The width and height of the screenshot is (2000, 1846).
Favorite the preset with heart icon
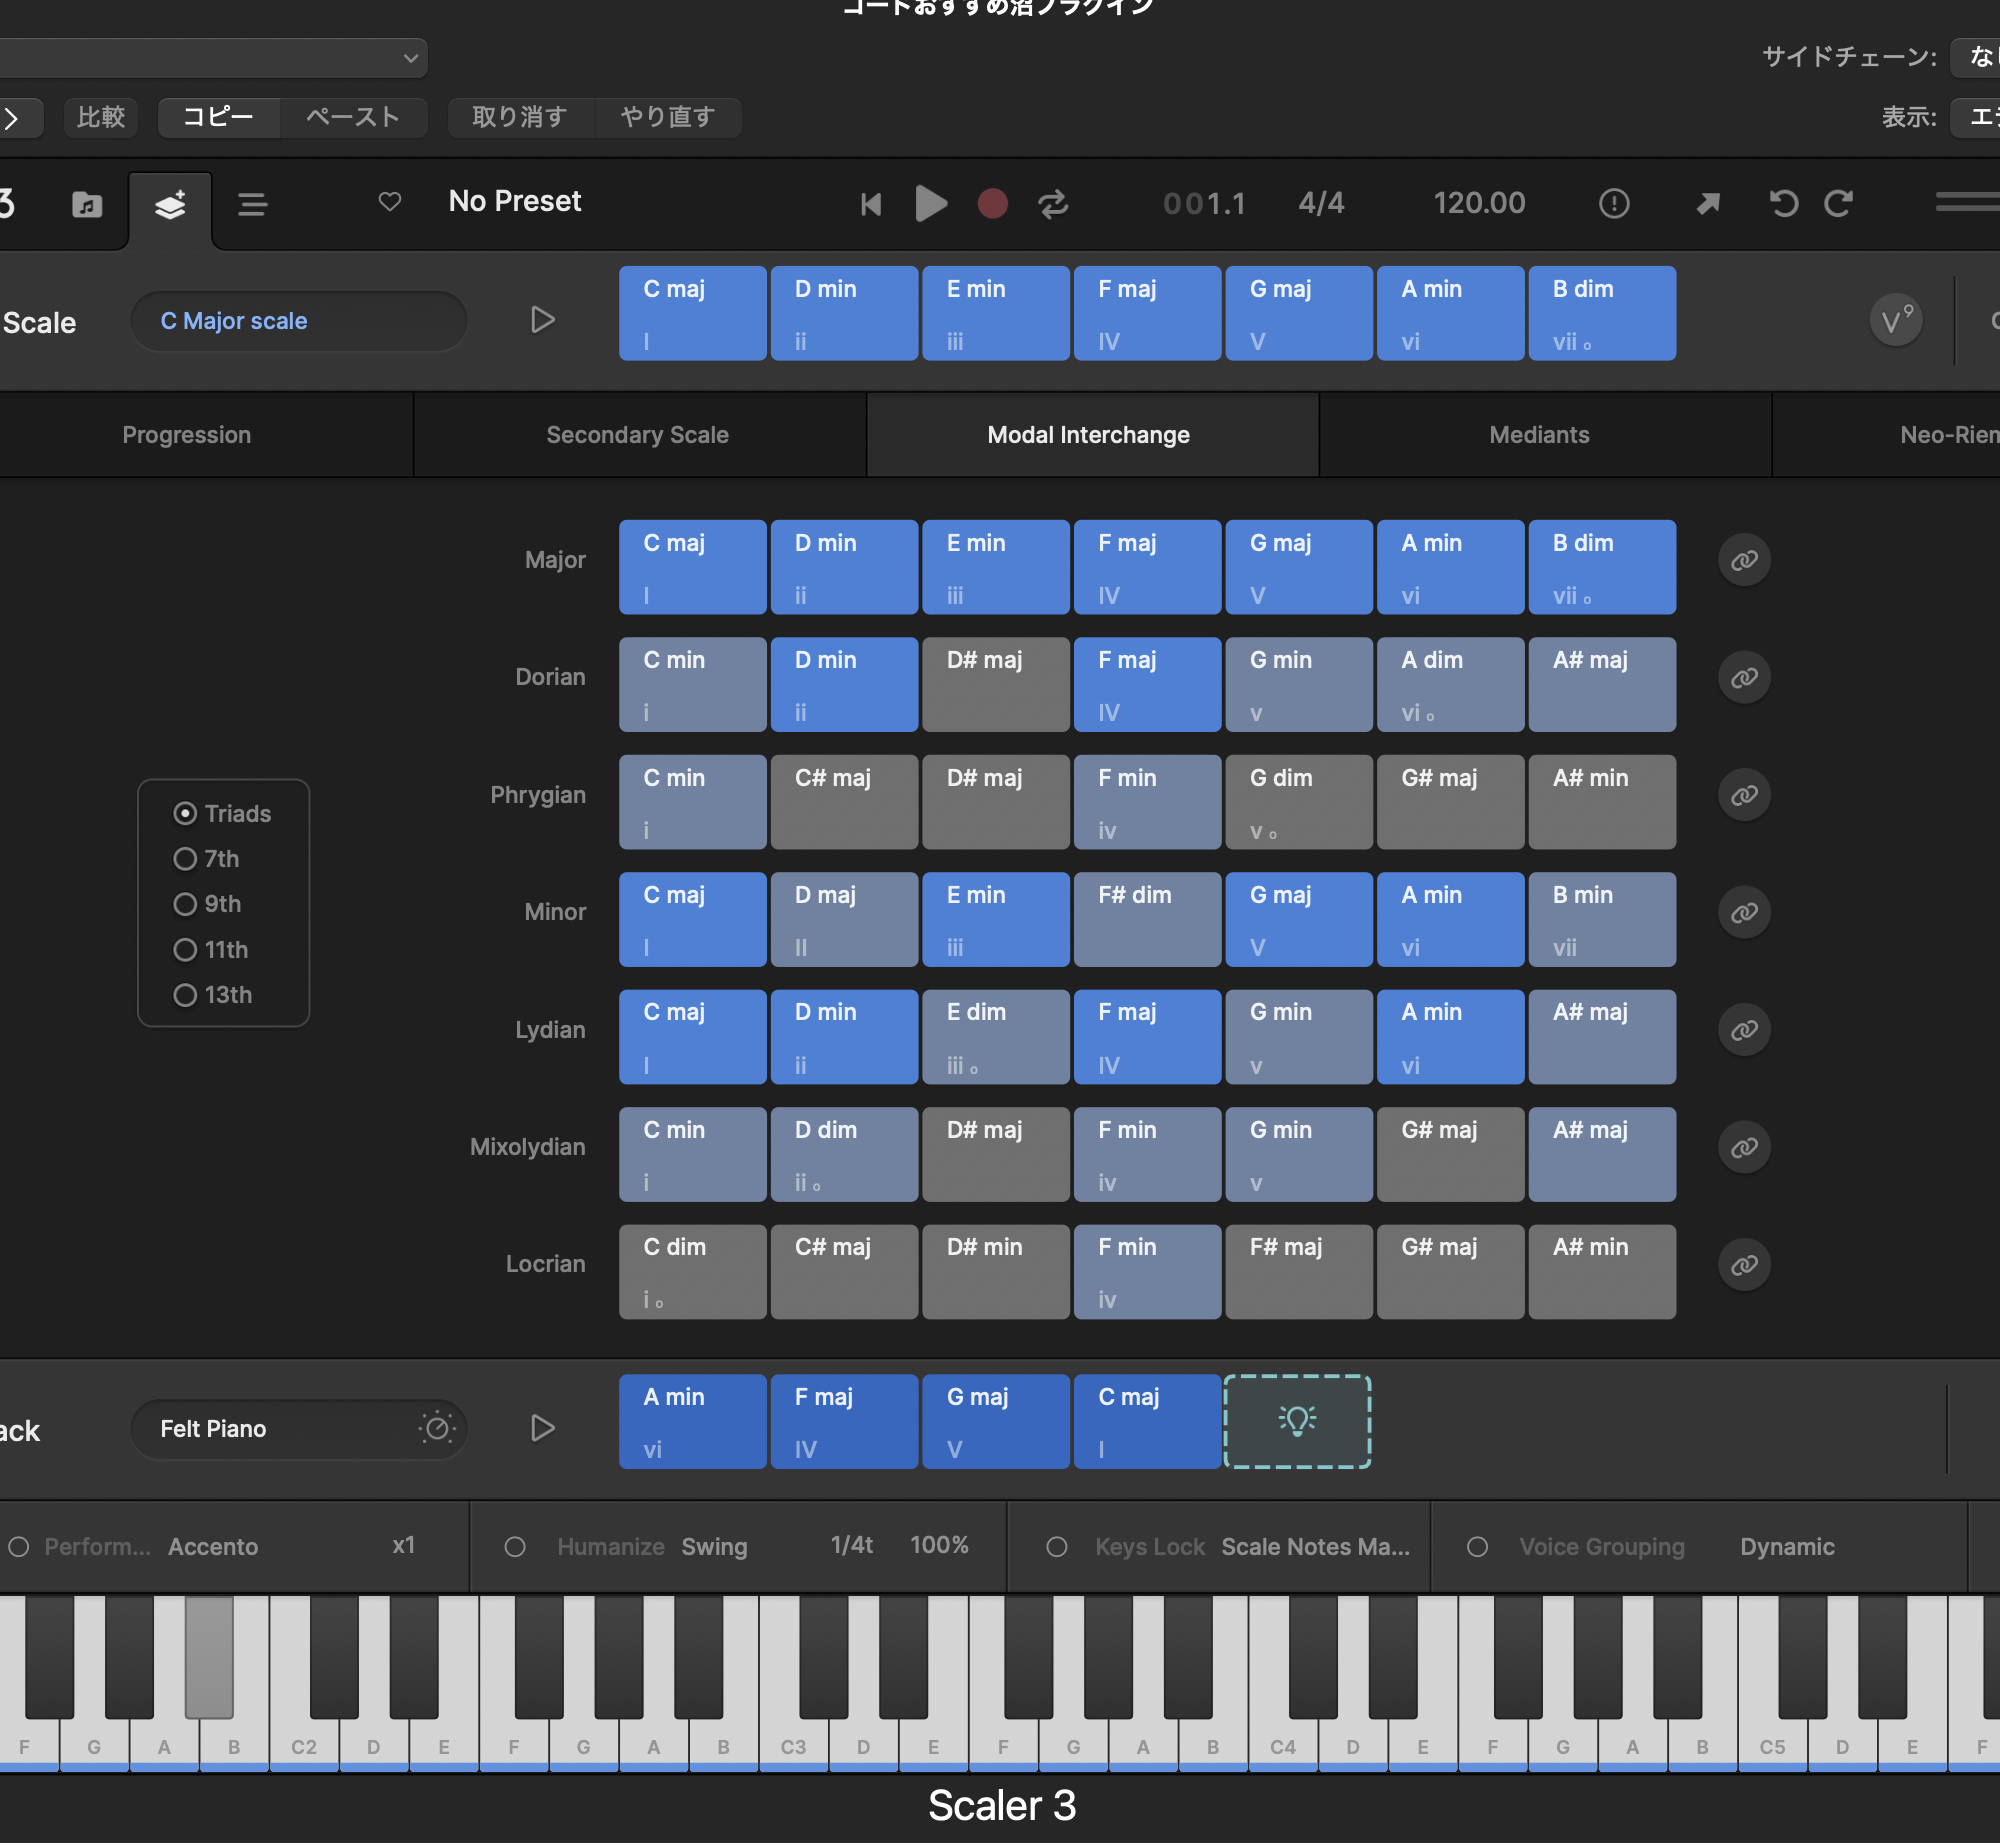[390, 202]
